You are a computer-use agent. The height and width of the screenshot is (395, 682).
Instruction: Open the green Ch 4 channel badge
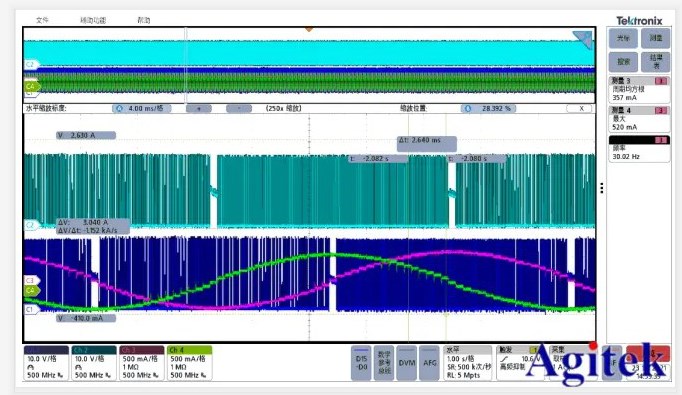tap(189, 363)
